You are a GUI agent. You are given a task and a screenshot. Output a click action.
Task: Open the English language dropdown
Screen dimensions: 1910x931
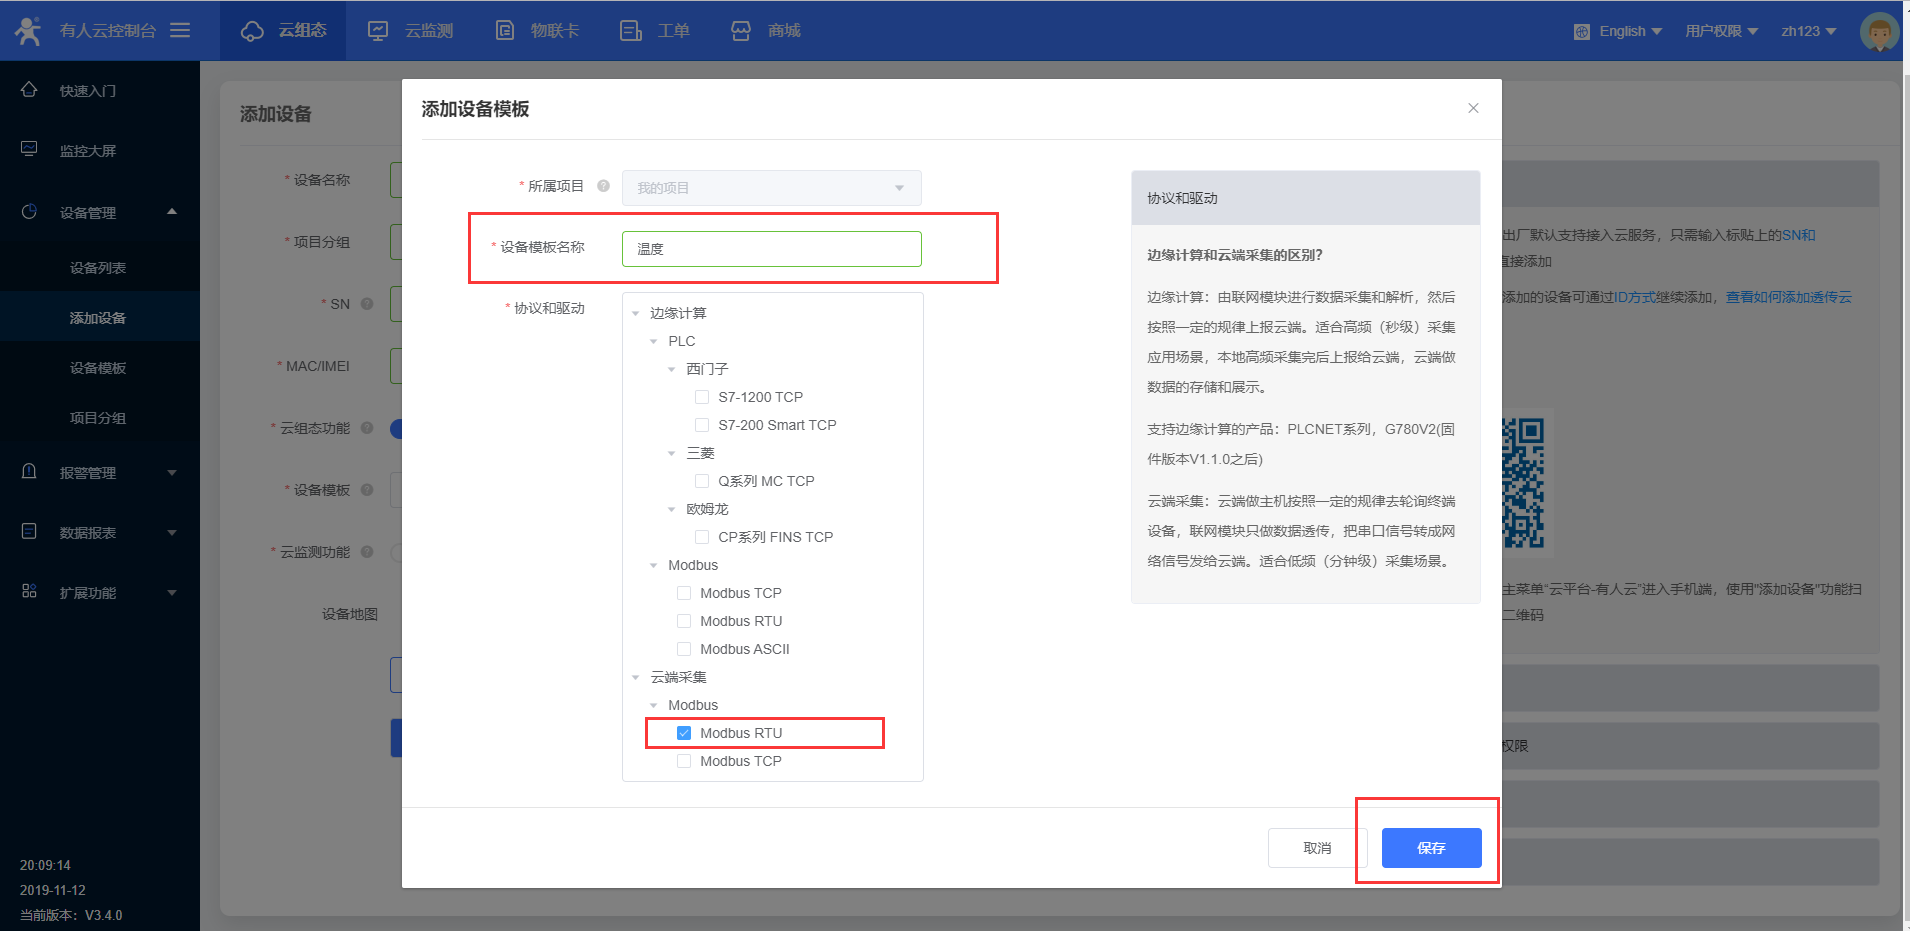point(1619,31)
